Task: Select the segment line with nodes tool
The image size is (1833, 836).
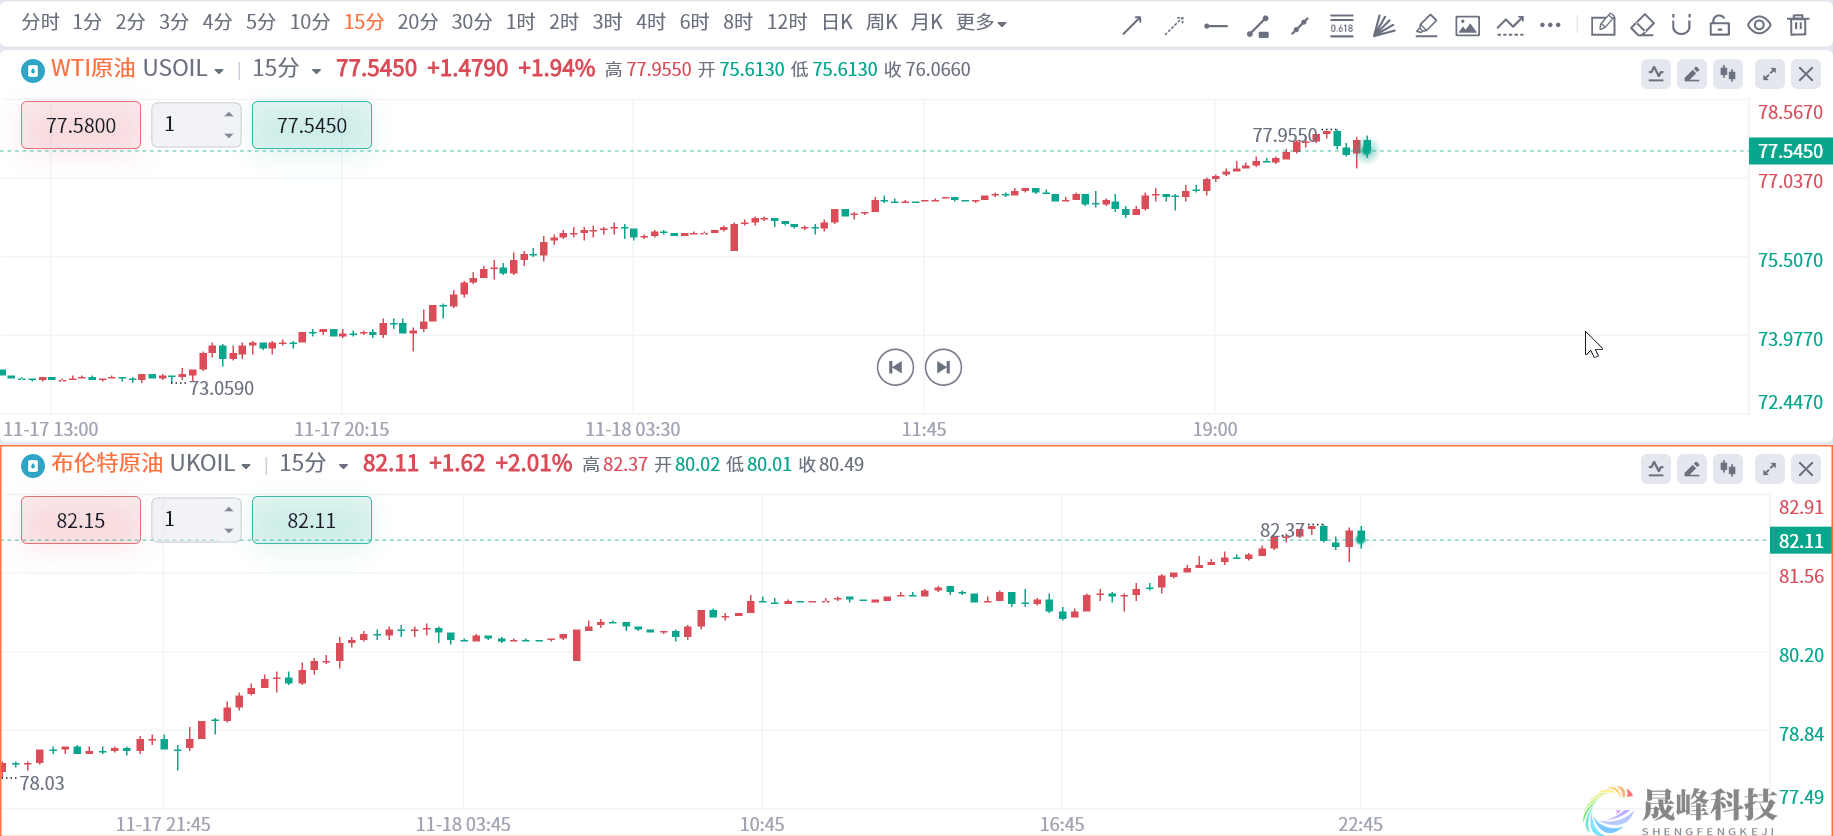Action: click(x=1300, y=26)
